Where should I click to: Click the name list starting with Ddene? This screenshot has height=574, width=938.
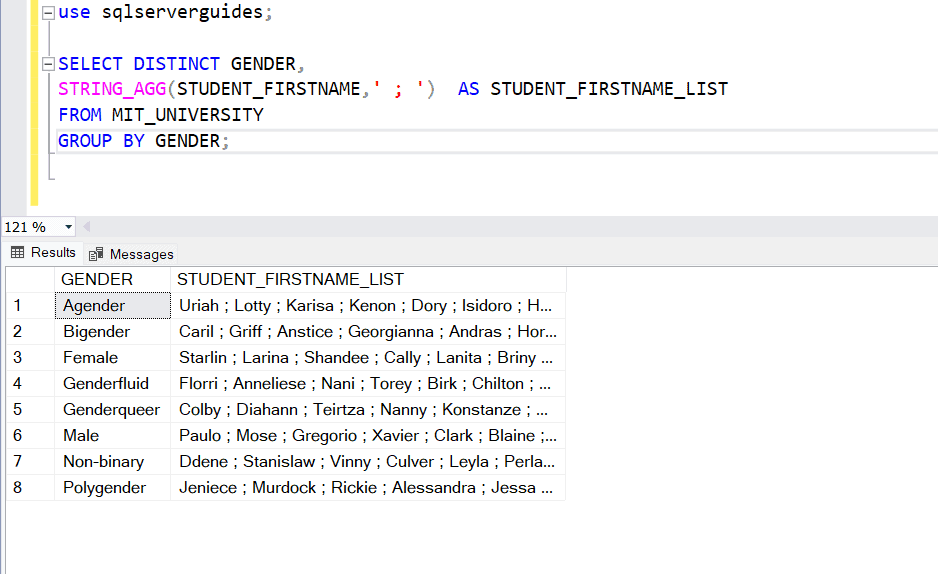pos(368,462)
